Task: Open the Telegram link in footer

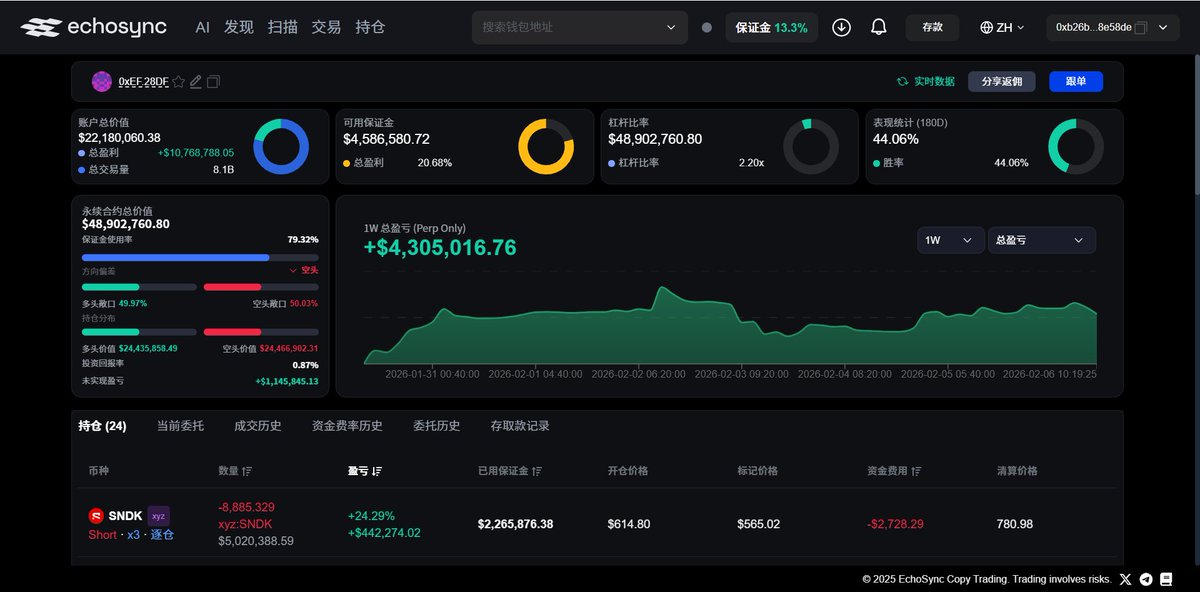Action: coord(1146,579)
